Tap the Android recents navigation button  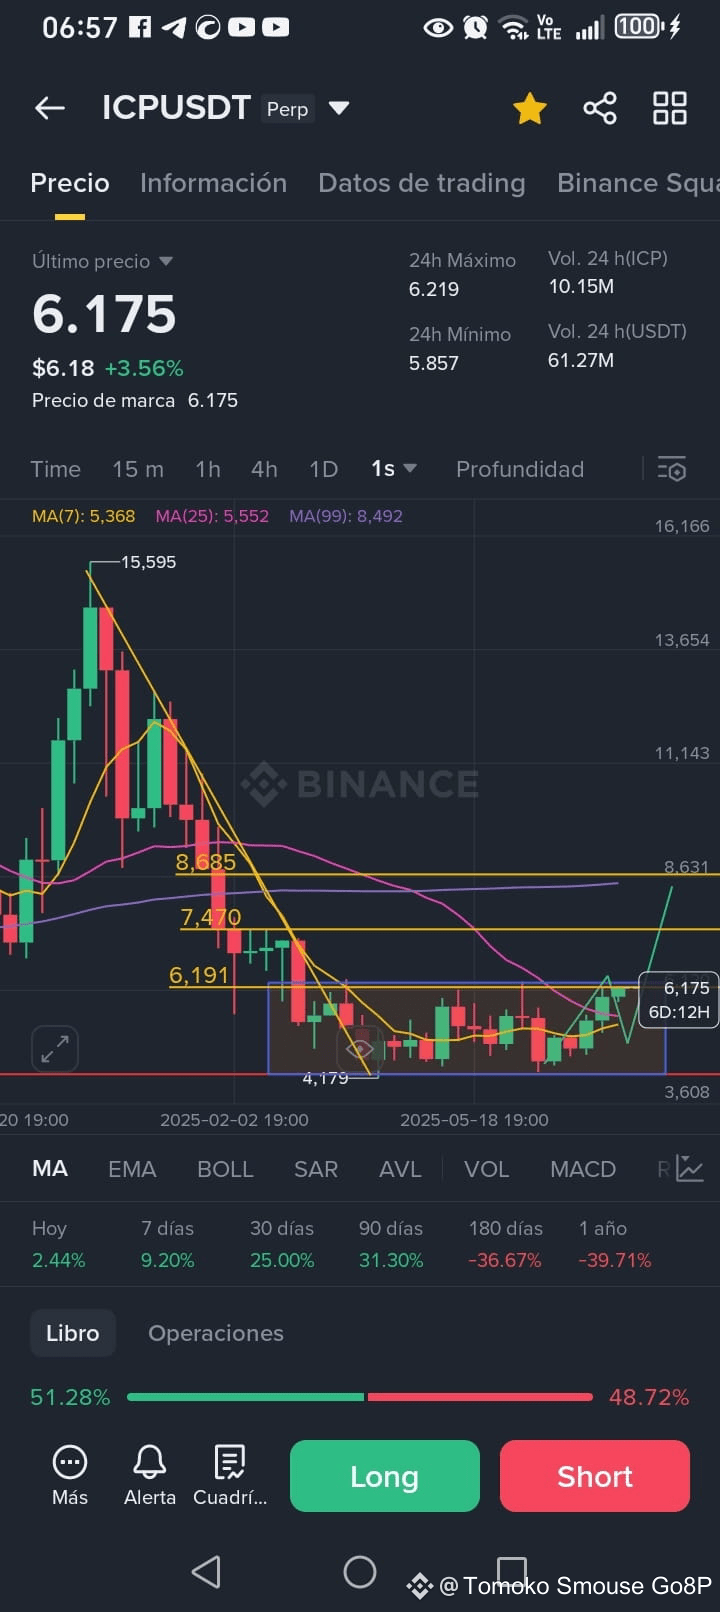point(512,1570)
